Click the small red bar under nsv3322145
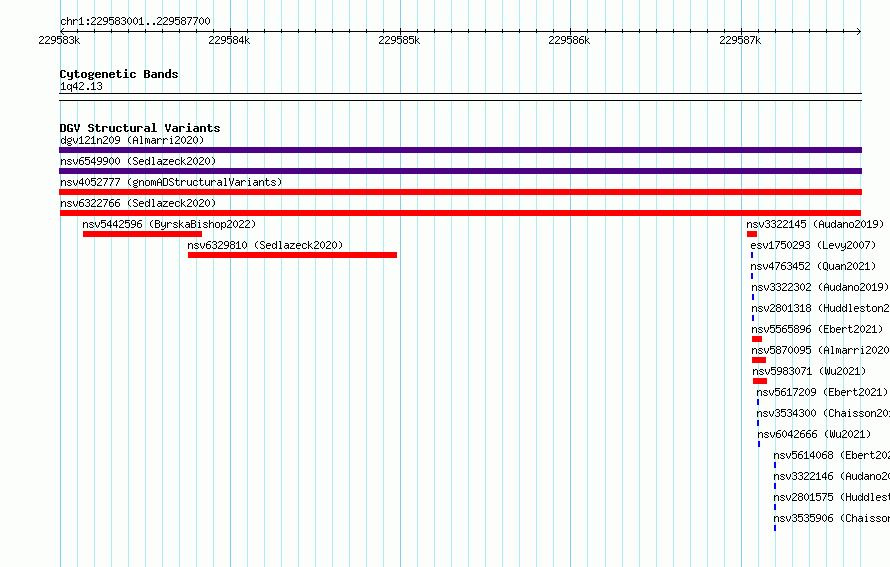The height and width of the screenshot is (567, 890). pos(752,234)
